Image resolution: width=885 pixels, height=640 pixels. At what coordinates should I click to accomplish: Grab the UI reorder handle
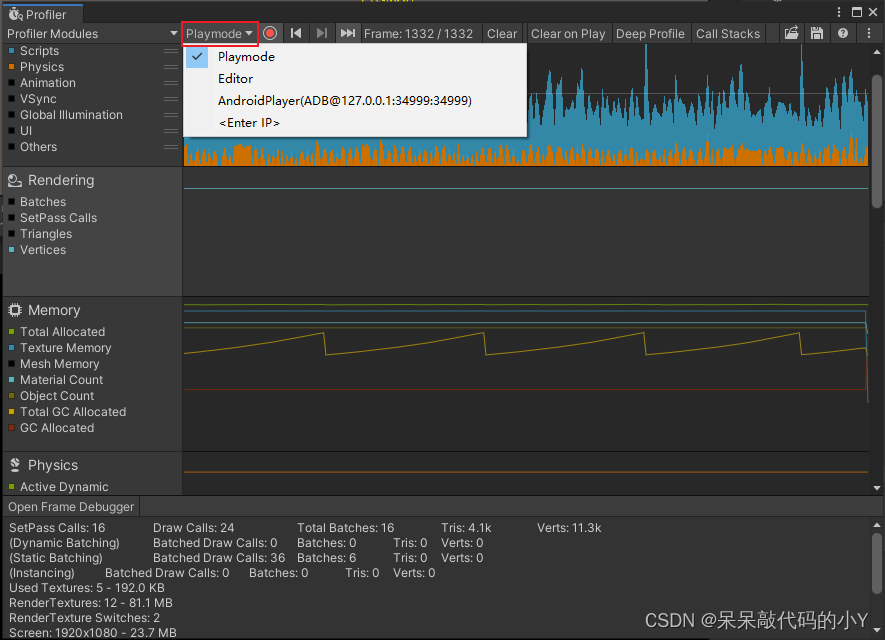point(170,130)
